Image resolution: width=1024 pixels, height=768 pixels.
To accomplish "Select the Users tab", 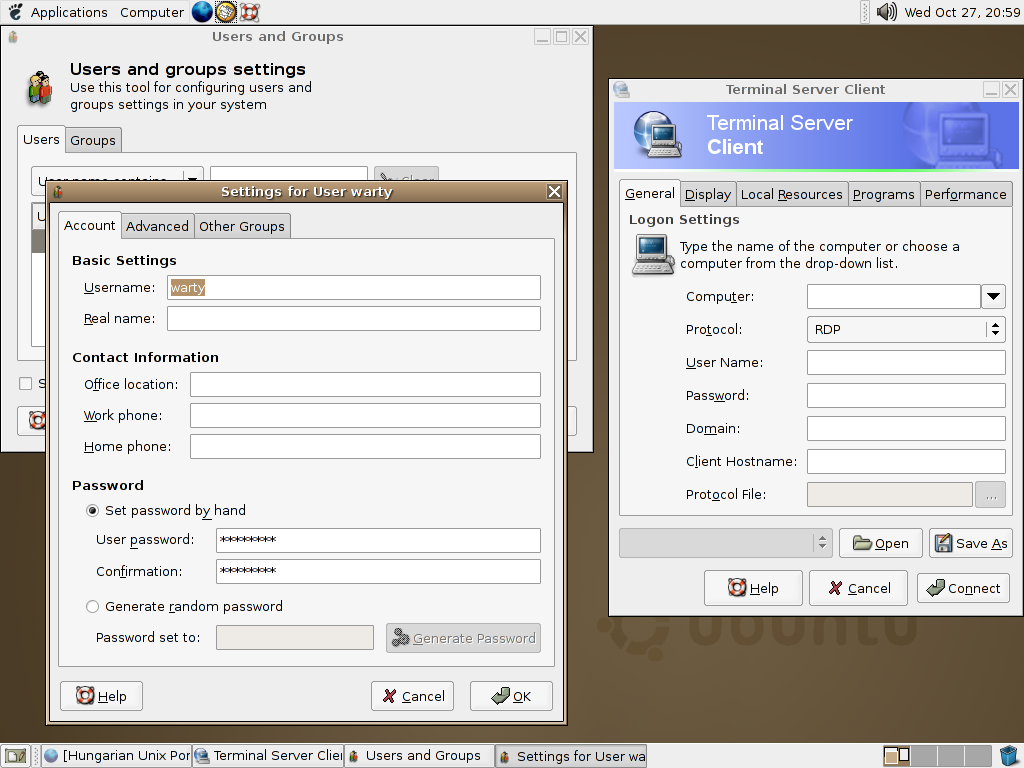I will tap(41, 139).
